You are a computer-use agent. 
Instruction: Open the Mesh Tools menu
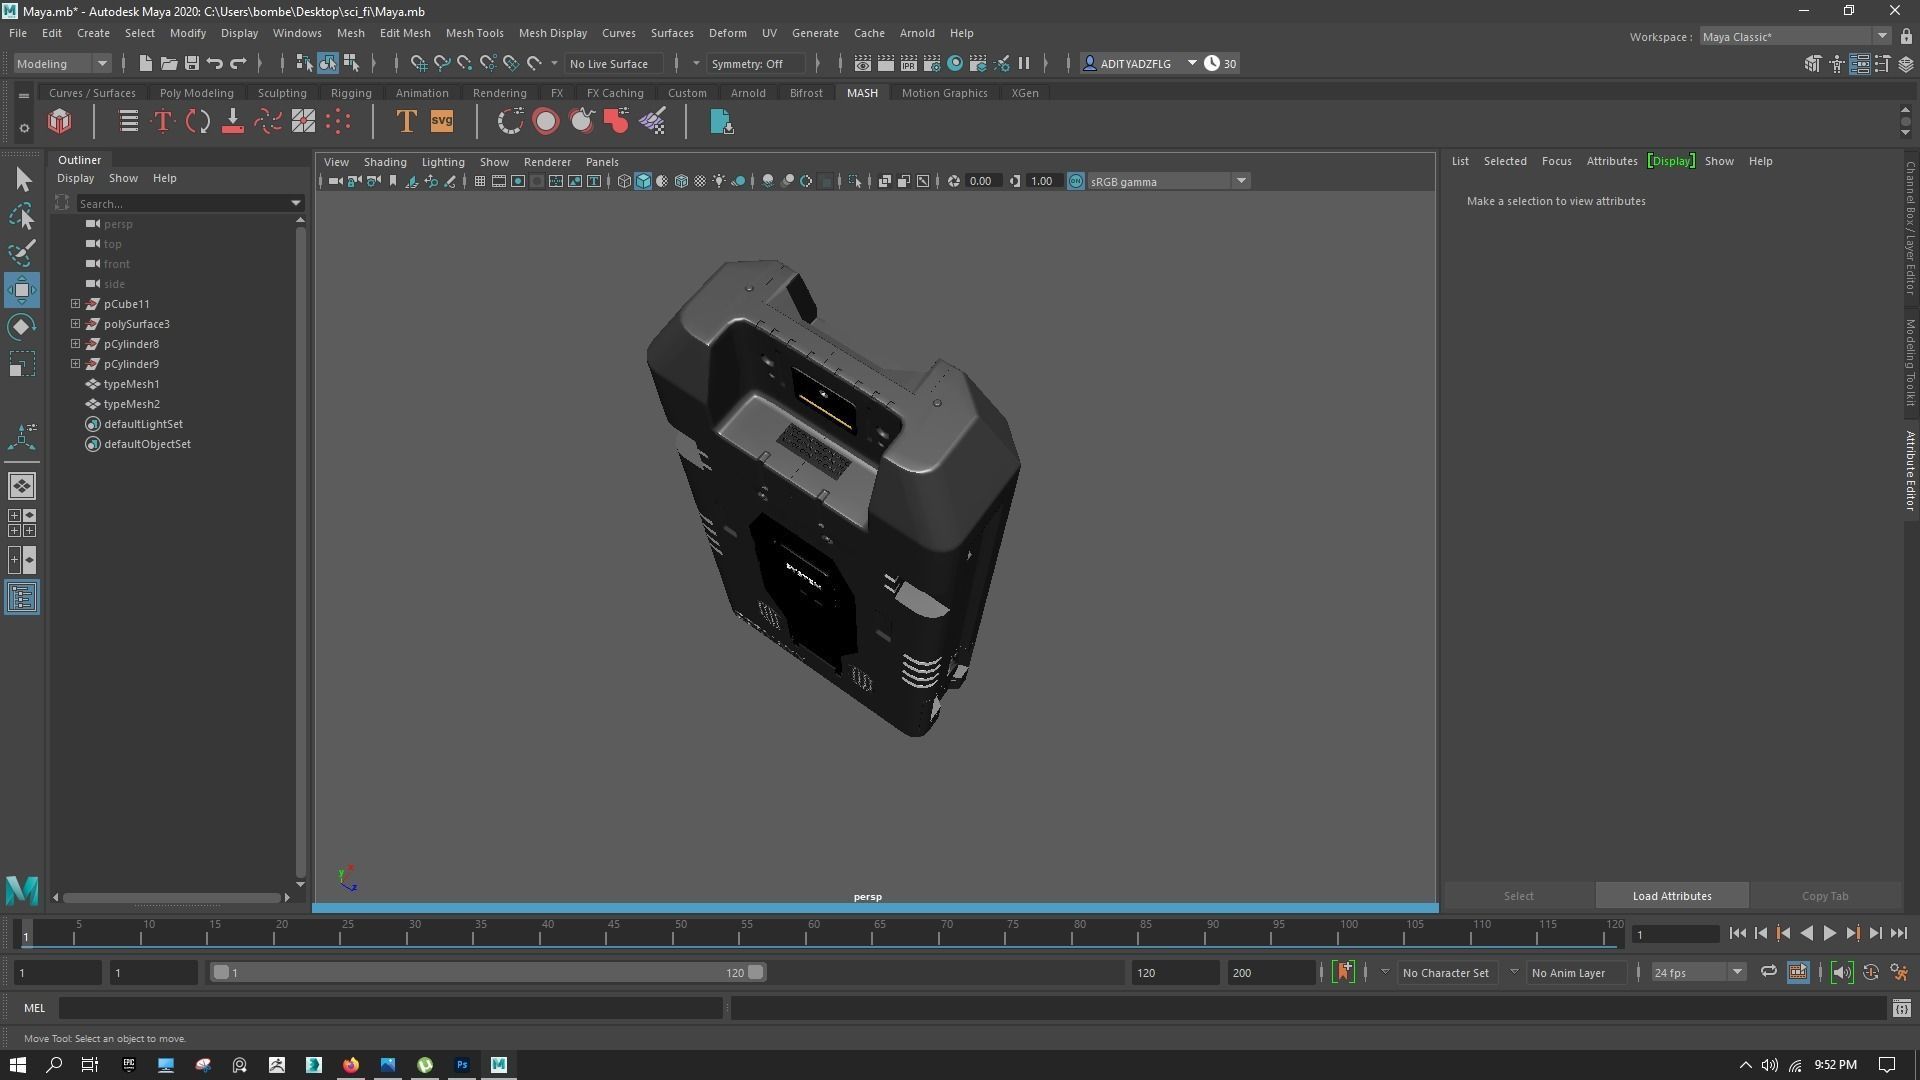pos(474,33)
